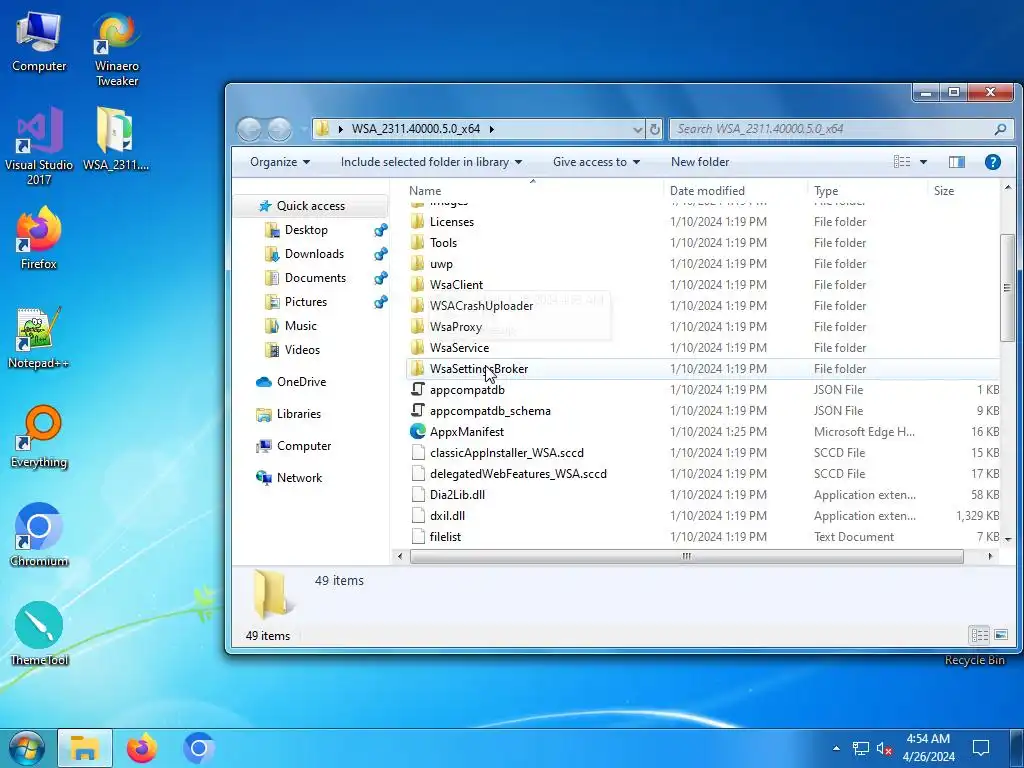Open Desktop in the navigation pane
This screenshot has height=768, width=1024.
(x=306, y=230)
